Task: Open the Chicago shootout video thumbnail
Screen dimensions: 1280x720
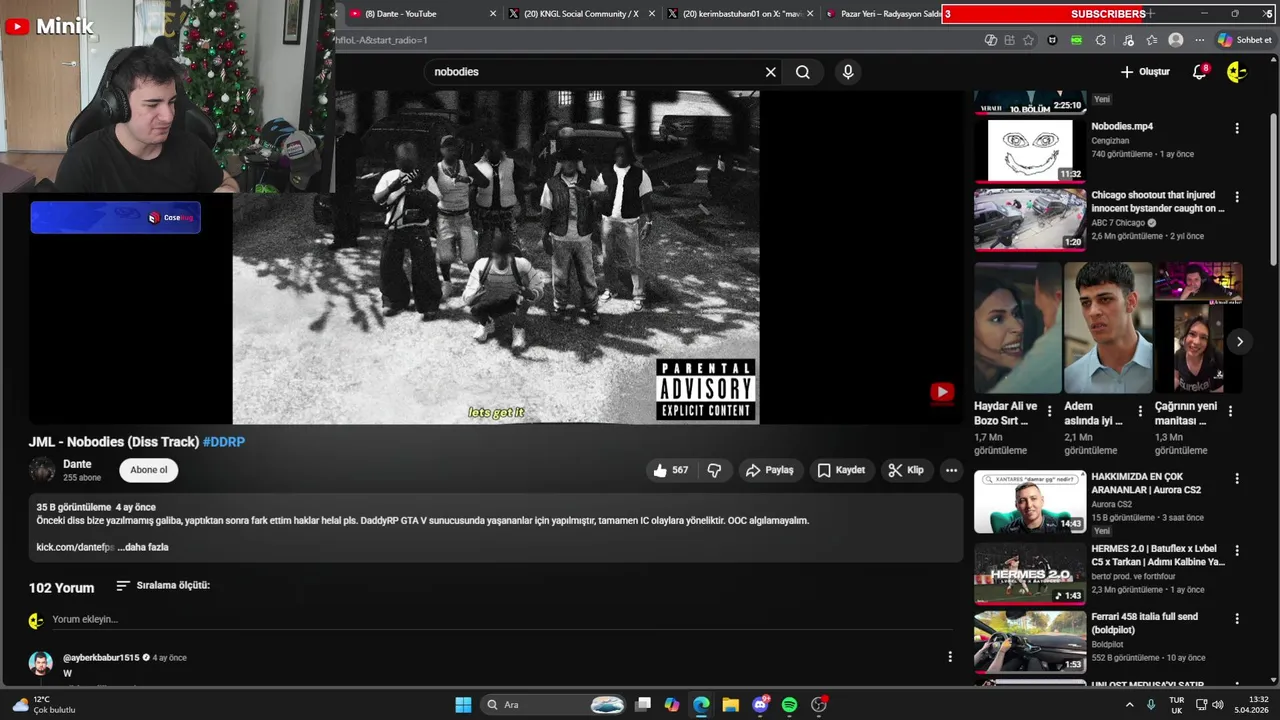Action: tap(1030, 220)
